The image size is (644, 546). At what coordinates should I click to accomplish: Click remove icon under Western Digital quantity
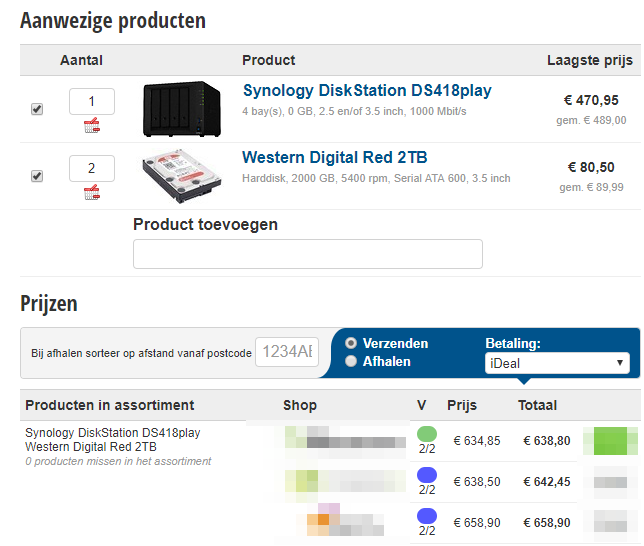click(x=92, y=192)
